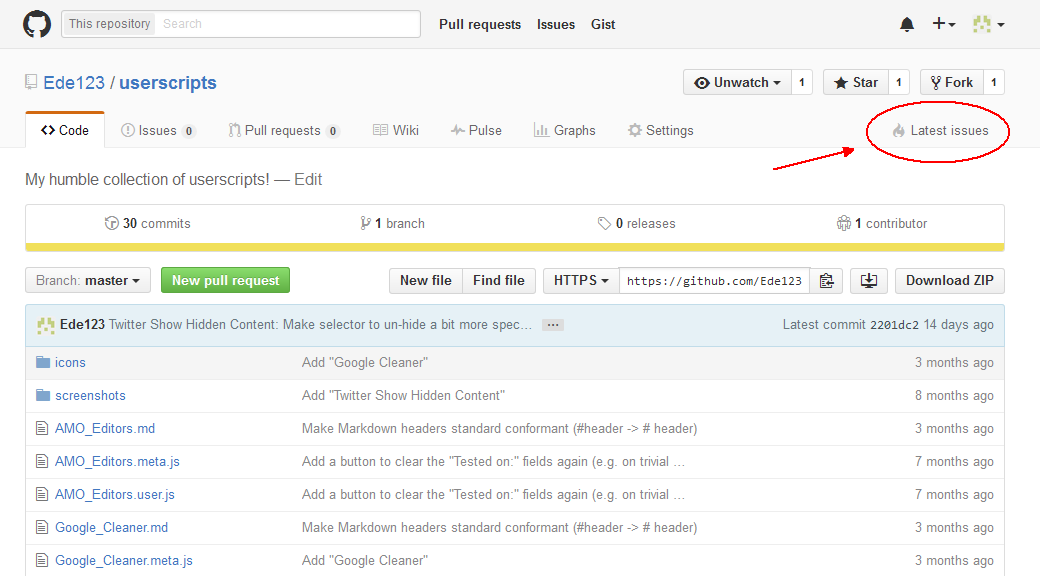Expand the commit message ellipsis
The image size is (1040, 576).
coord(552,325)
